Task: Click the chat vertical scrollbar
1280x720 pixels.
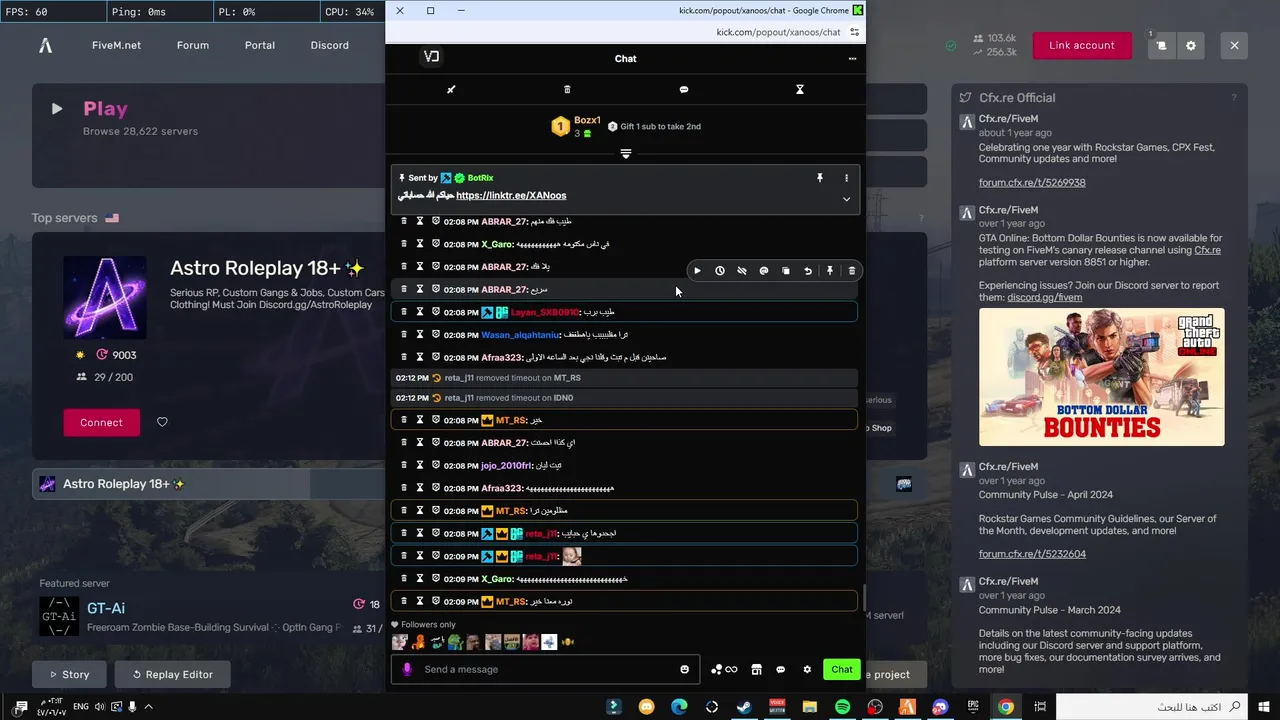Action: coord(864,596)
